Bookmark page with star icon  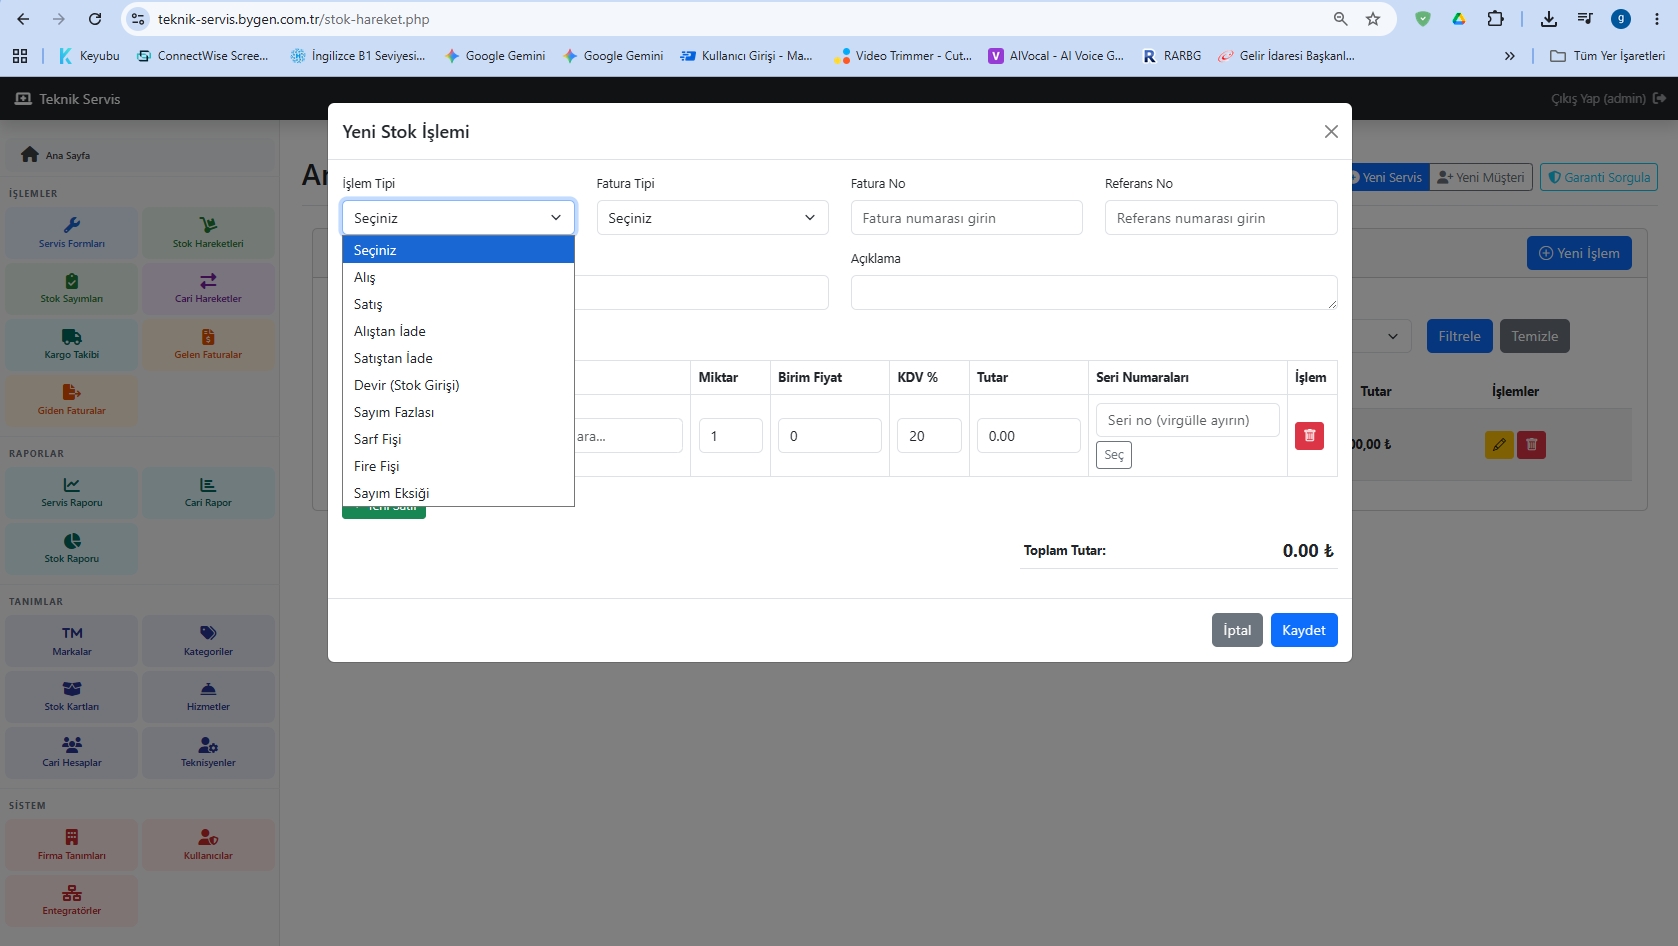click(x=1373, y=19)
